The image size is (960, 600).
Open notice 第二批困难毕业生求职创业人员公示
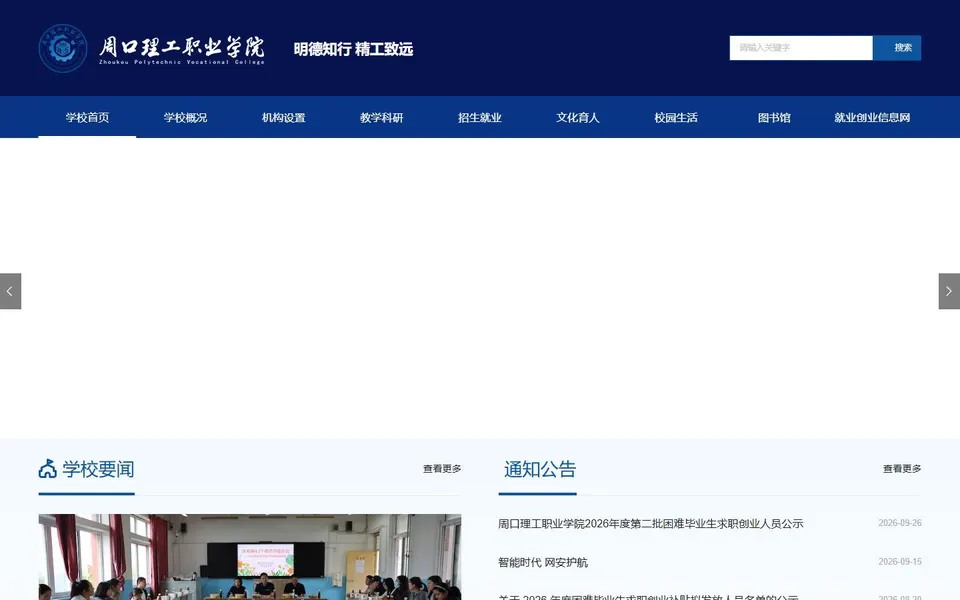point(650,523)
